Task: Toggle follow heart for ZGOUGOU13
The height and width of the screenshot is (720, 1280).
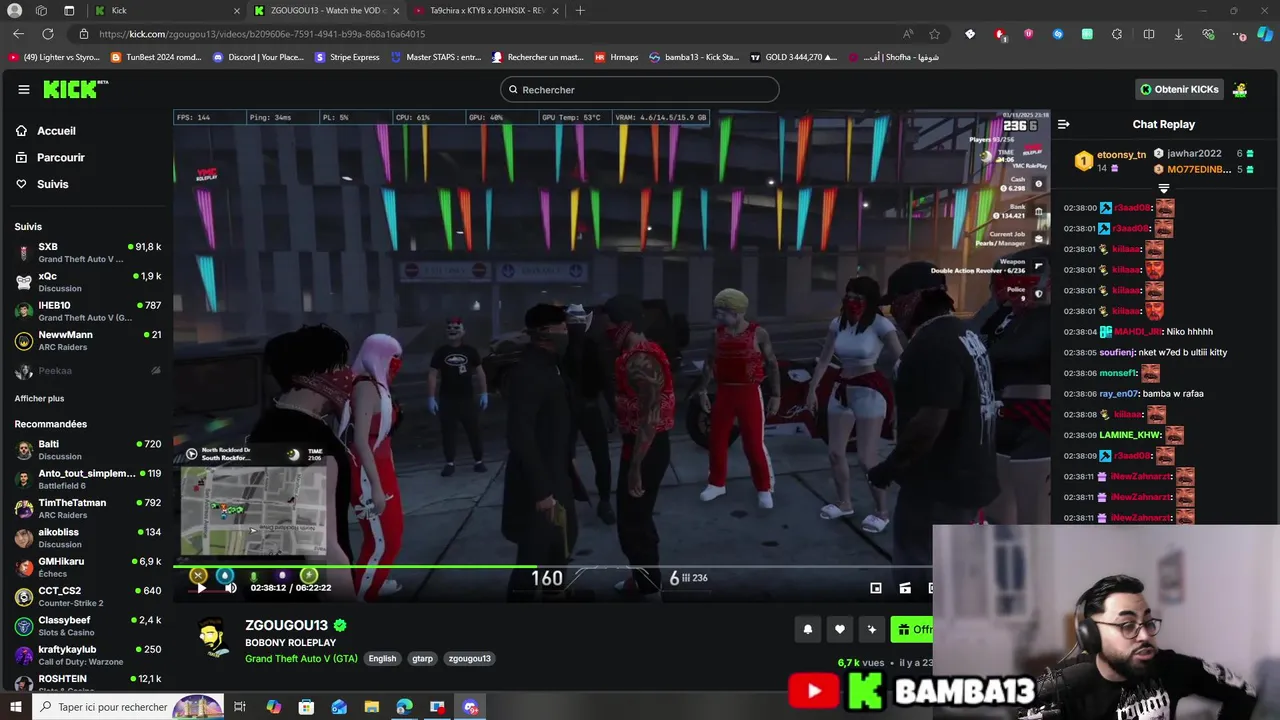Action: pos(840,629)
